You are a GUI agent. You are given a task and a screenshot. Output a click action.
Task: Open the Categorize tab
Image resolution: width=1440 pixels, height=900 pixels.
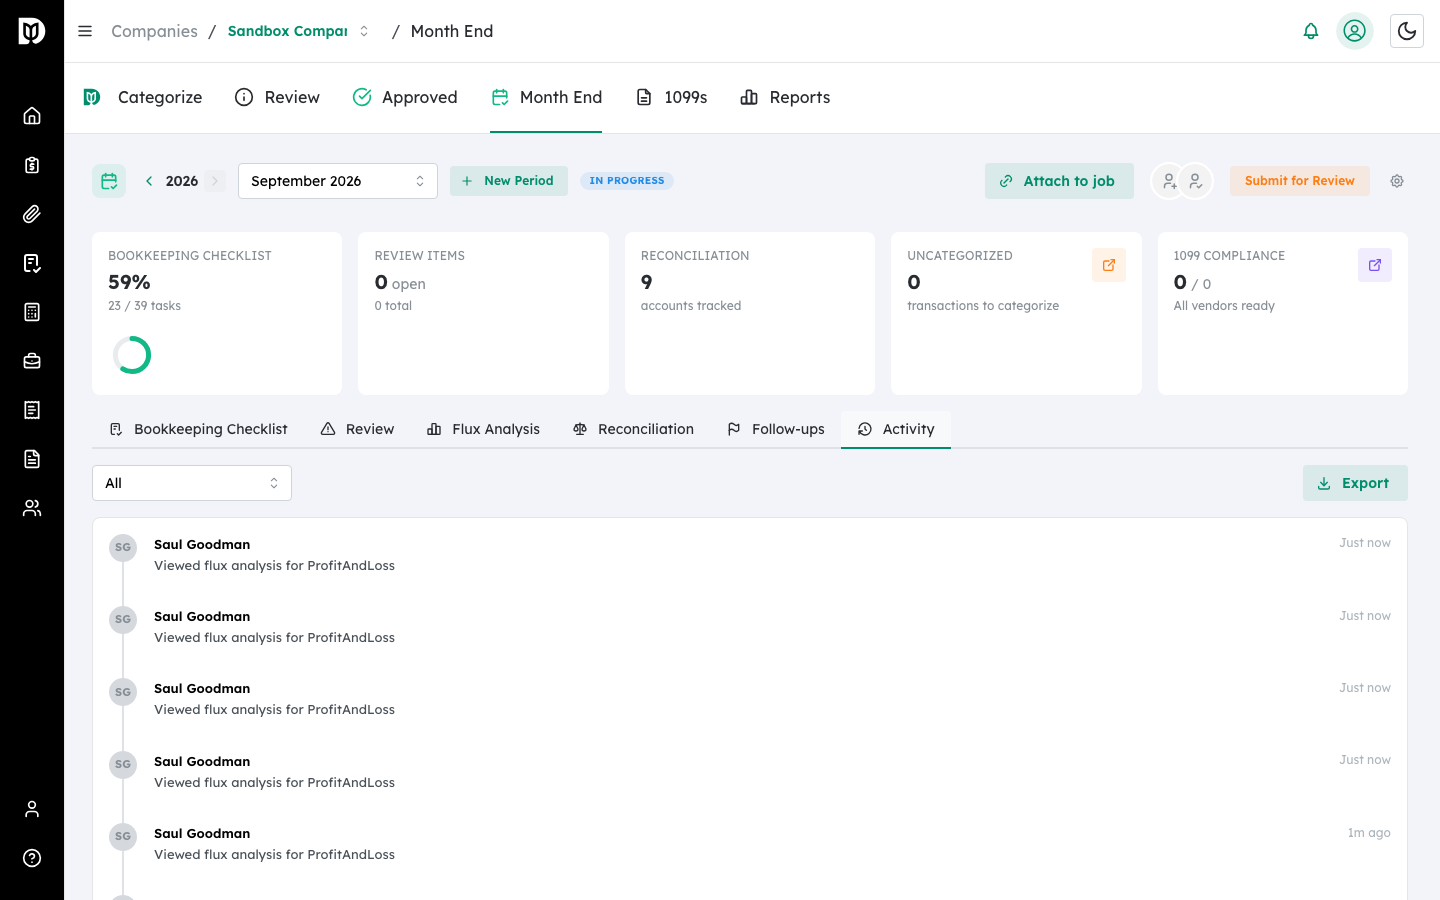[x=143, y=97]
